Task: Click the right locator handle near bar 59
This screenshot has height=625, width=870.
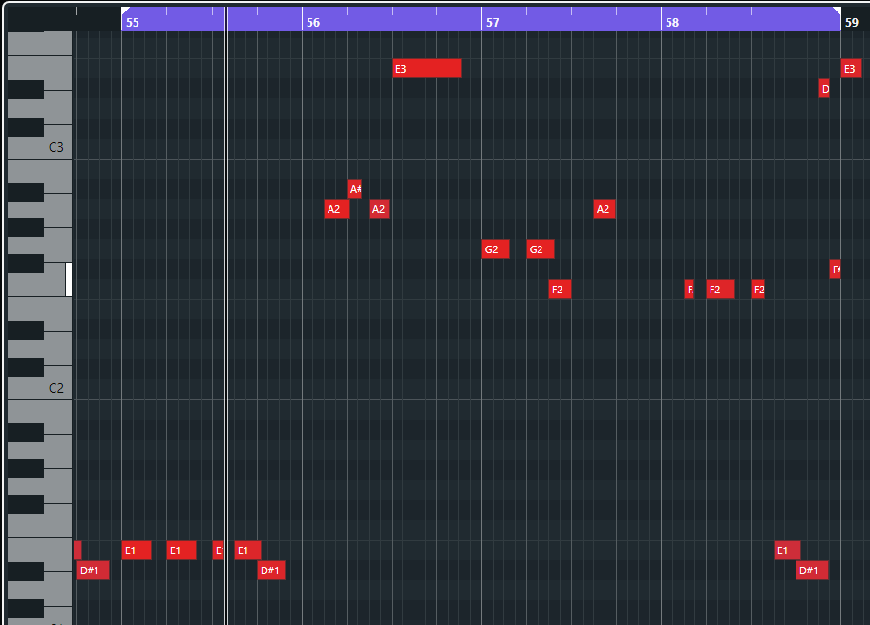Action: tap(837, 11)
